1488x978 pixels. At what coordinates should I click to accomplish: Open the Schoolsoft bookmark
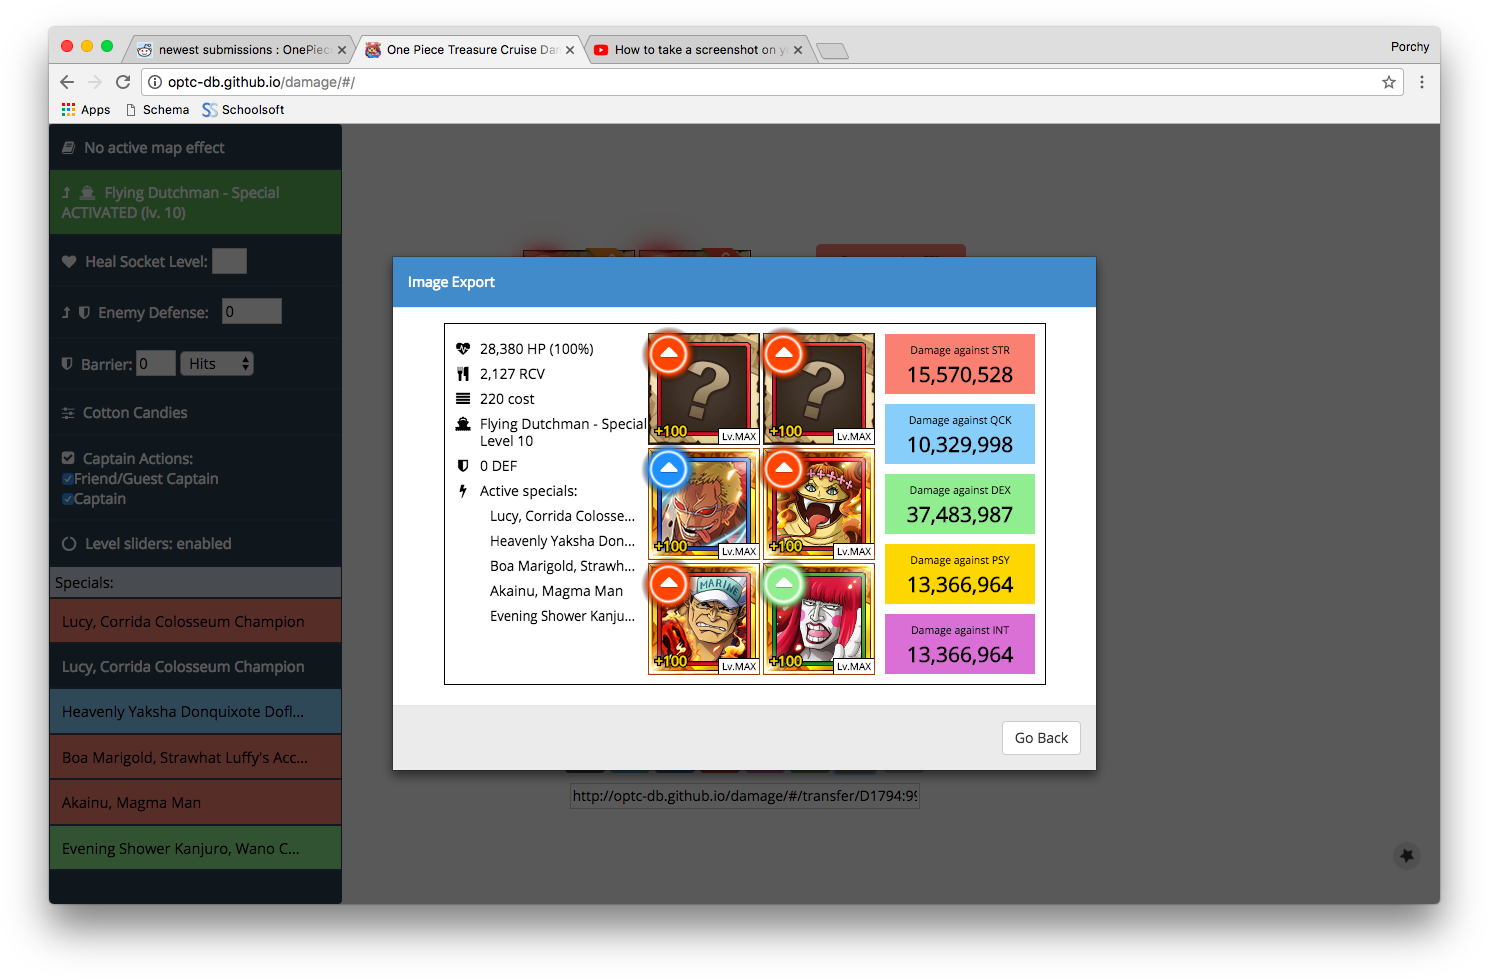click(x=243, y=110)
